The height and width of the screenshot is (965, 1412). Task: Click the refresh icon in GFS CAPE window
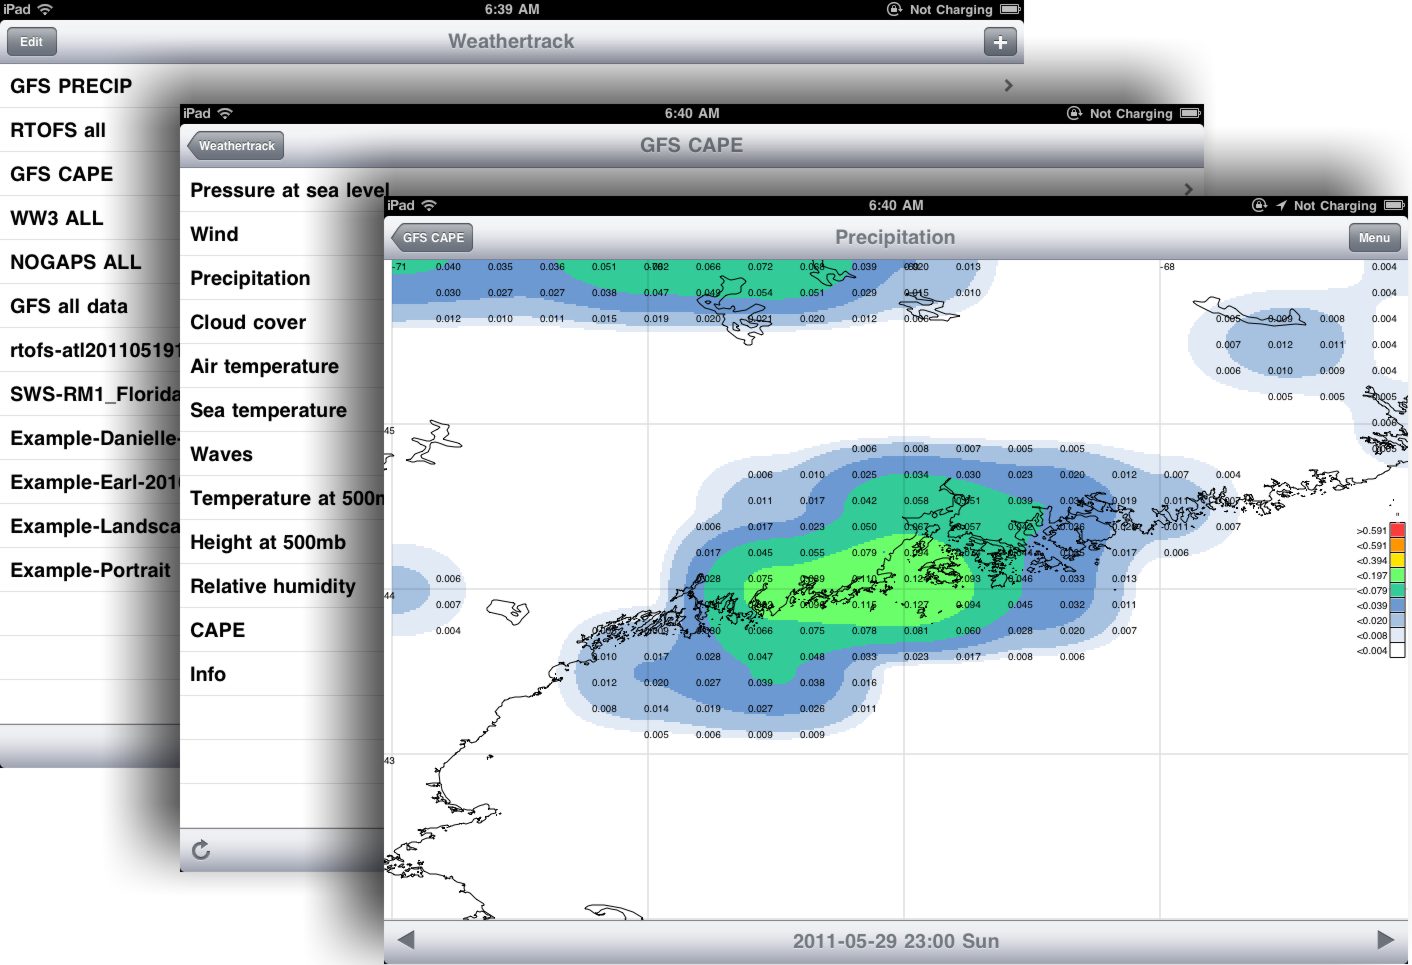coord(201,850)
